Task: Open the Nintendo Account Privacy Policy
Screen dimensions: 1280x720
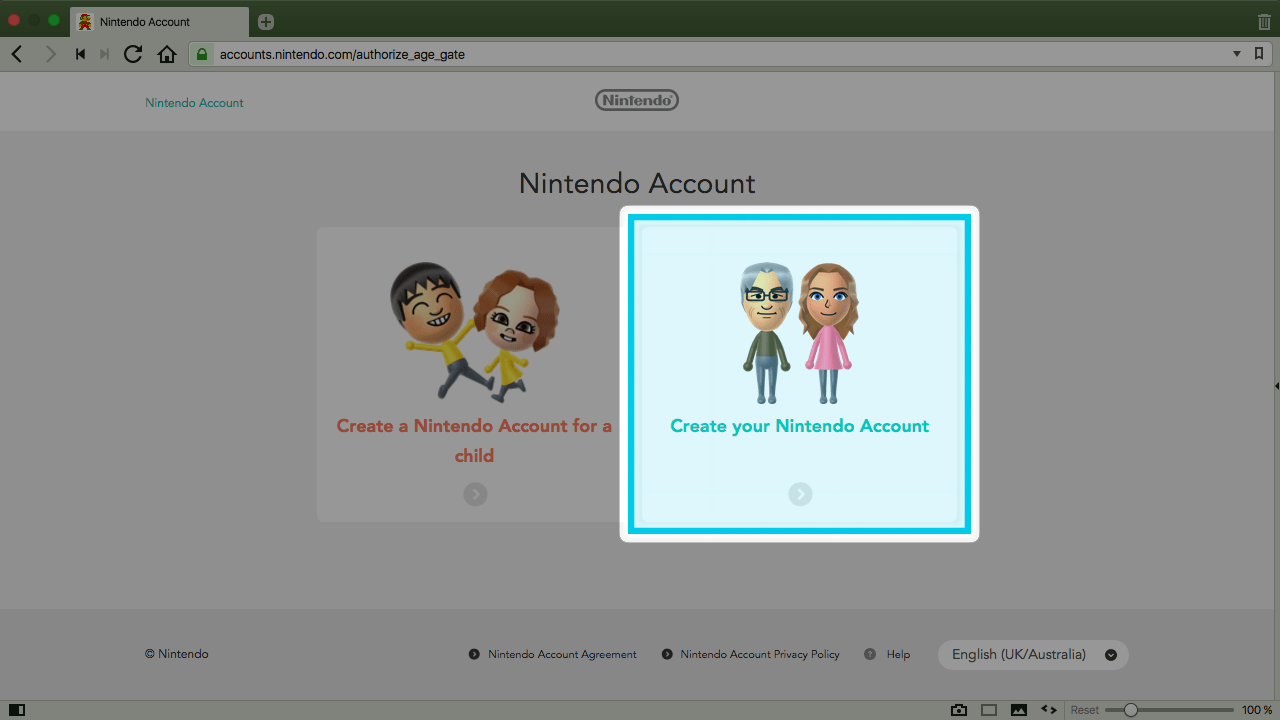Action: click(760, 654)
